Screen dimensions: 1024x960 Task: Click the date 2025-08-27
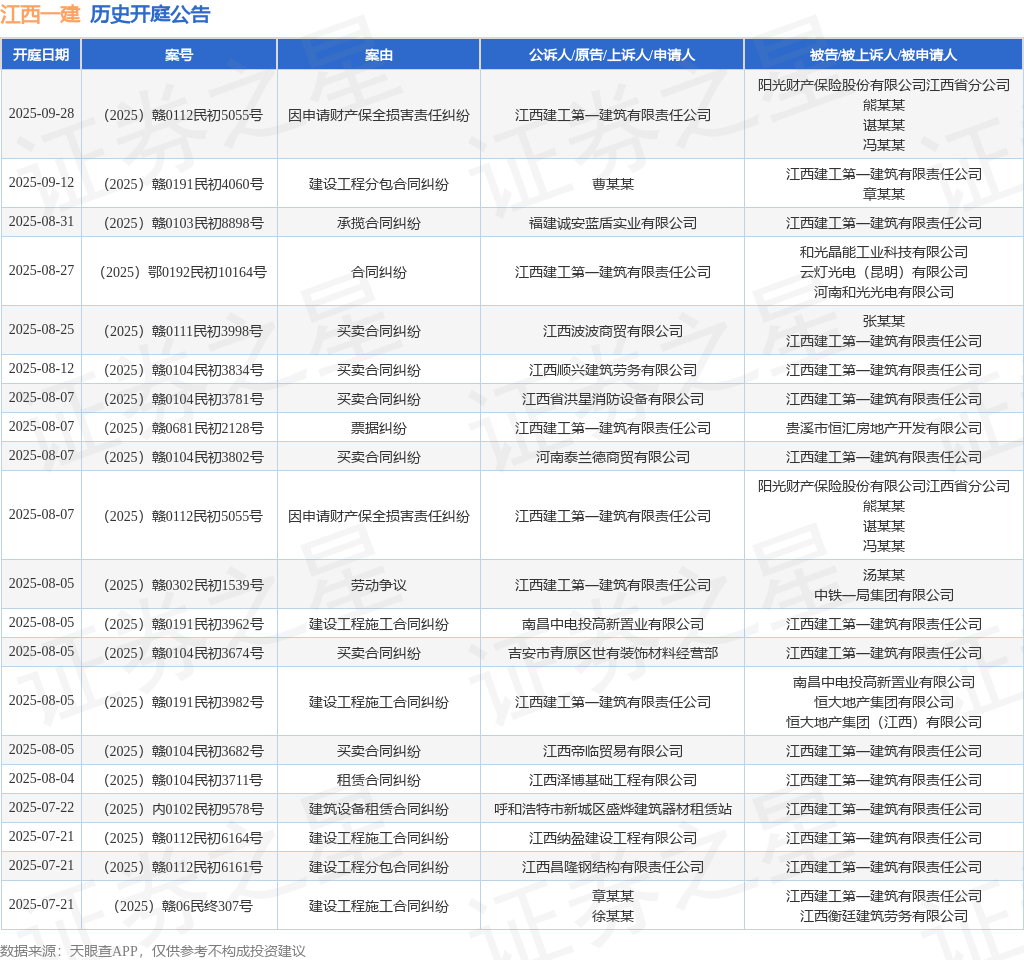click(x=41, y=271)
